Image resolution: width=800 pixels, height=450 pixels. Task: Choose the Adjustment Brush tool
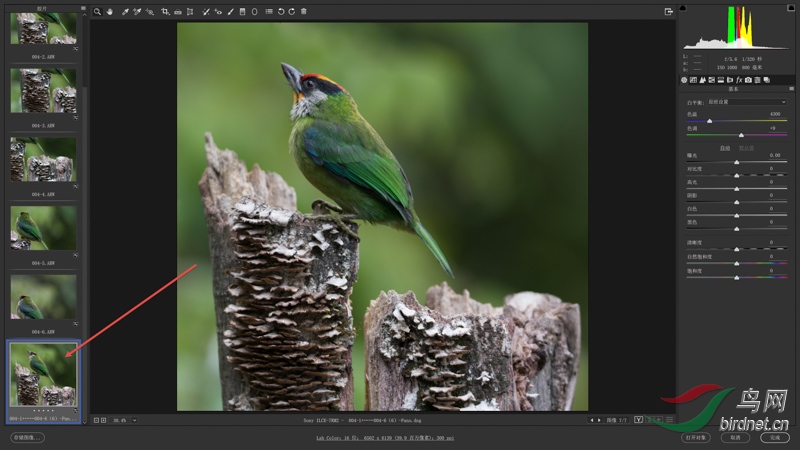pos(229,11)
